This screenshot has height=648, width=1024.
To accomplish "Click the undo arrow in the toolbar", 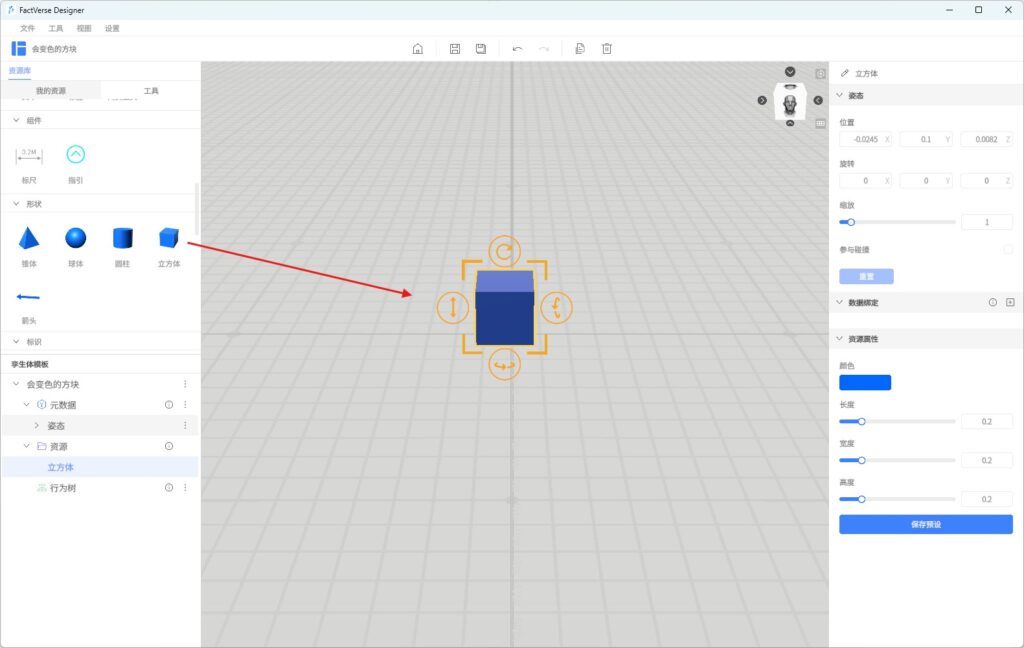I will [x=517, y=49].
